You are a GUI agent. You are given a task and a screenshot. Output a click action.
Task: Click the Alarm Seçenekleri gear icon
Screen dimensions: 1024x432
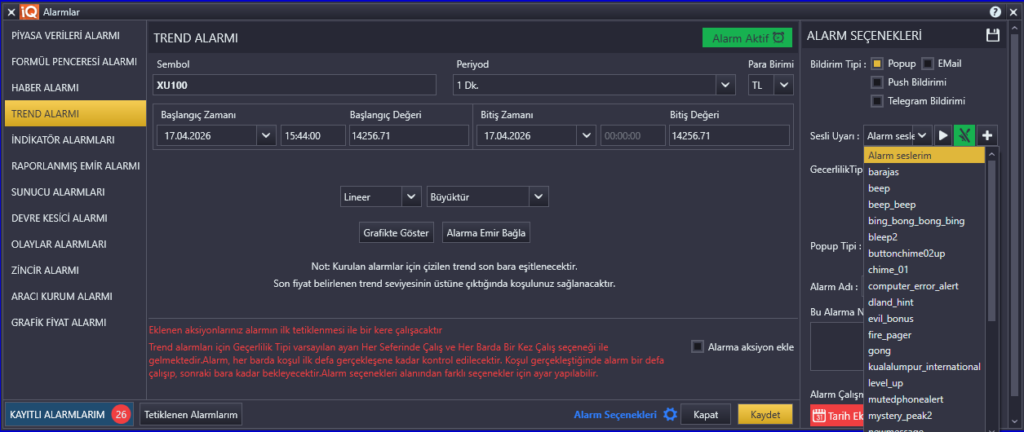tap(671, 414)
